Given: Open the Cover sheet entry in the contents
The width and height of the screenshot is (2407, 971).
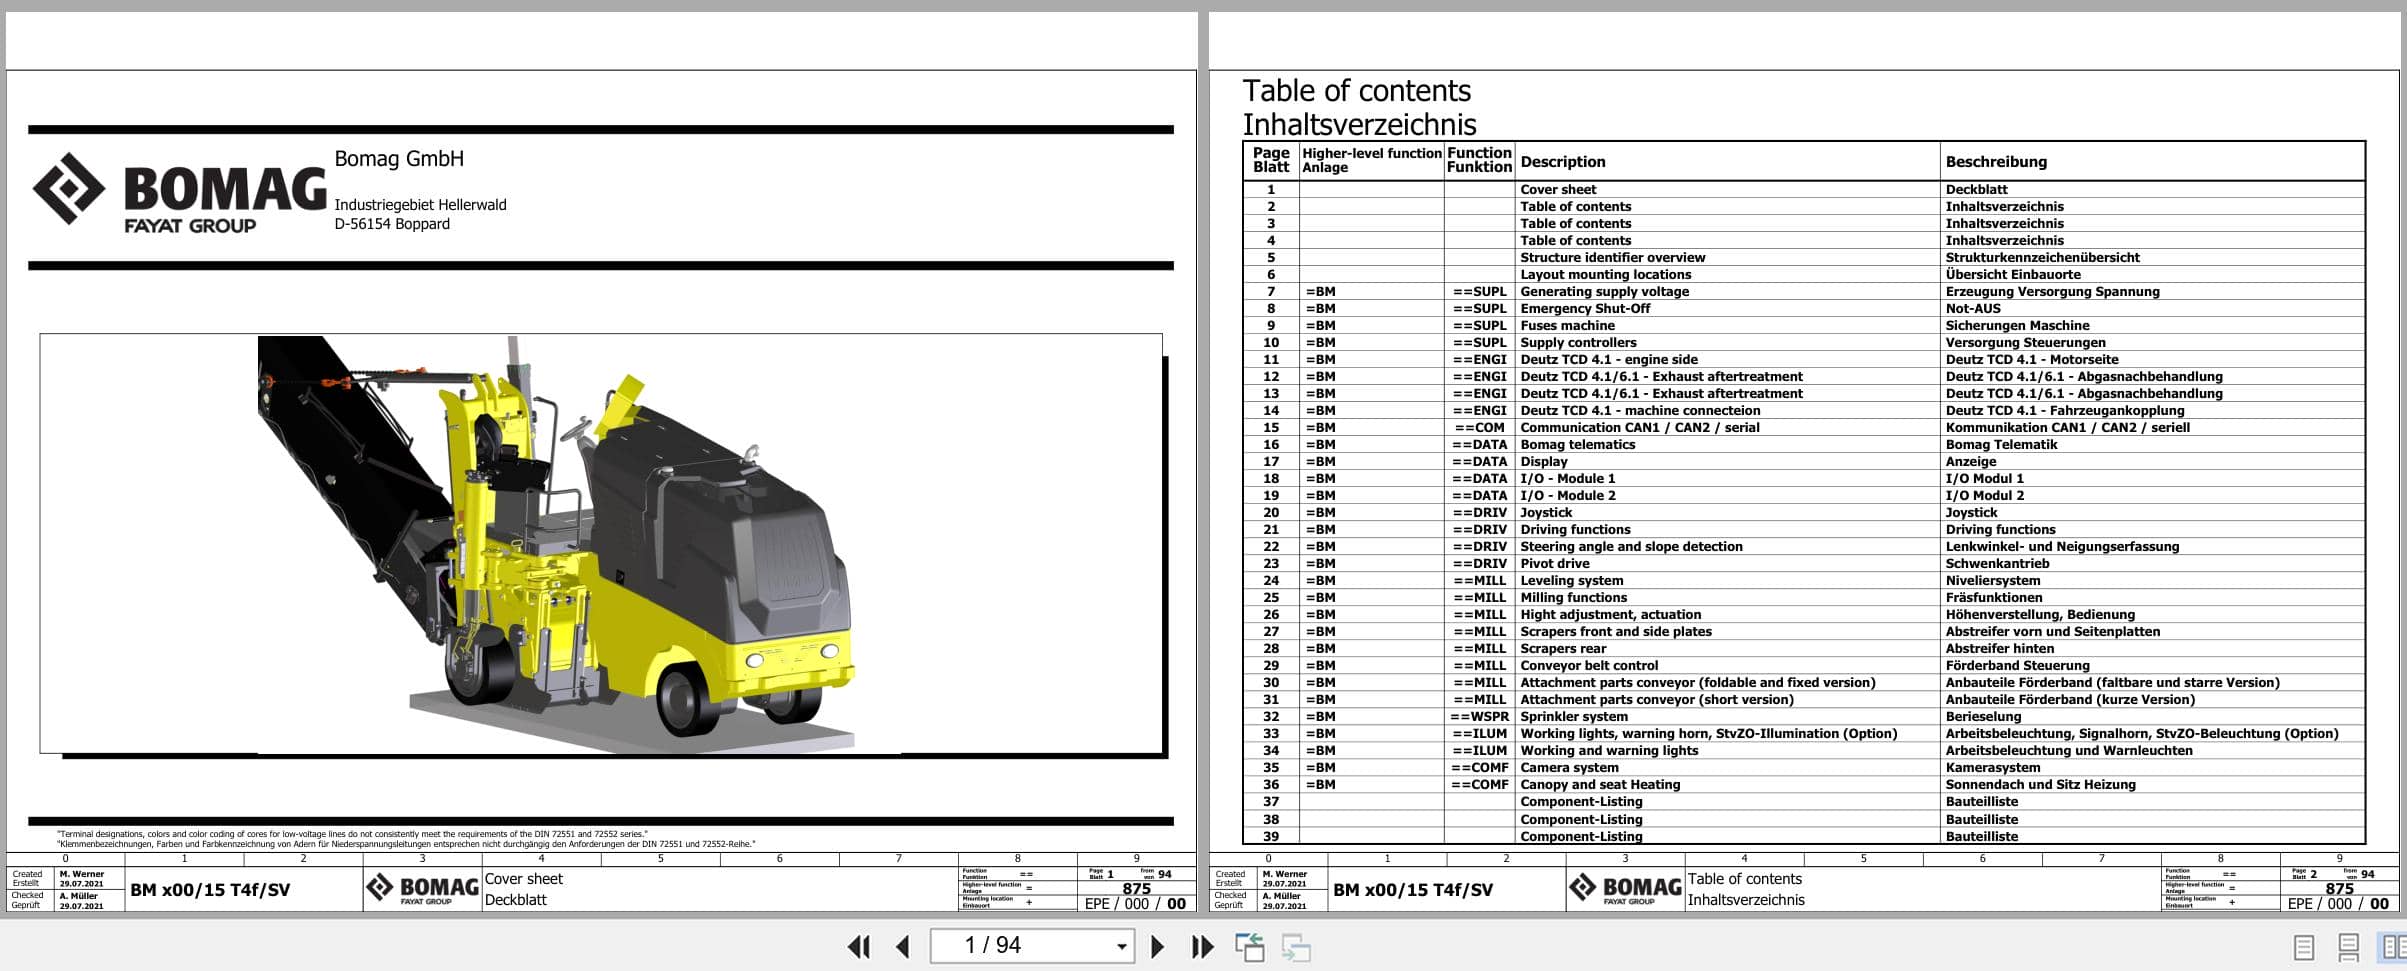Looking at the screenshot, I should pos(1556,189).
